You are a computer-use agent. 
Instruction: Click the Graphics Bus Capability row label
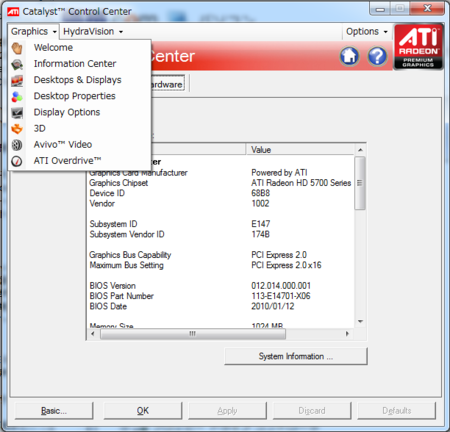click(x=130, y=255)
